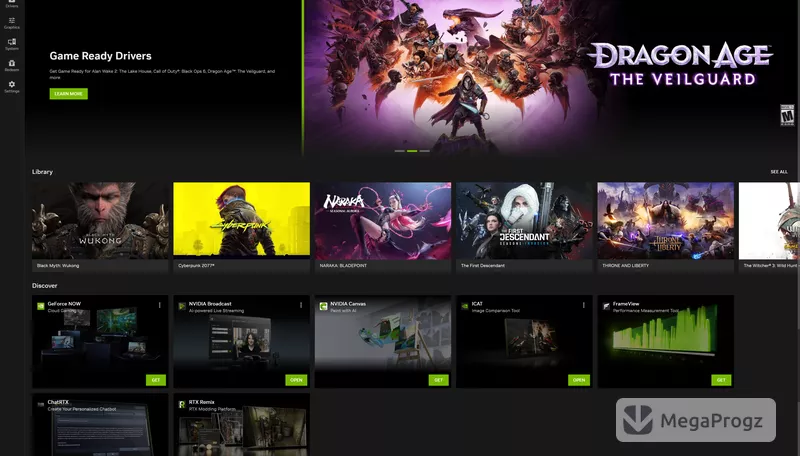
Task: Click the ChatRTX discover card
Action: pyautogui.click(x=100, y=424)
